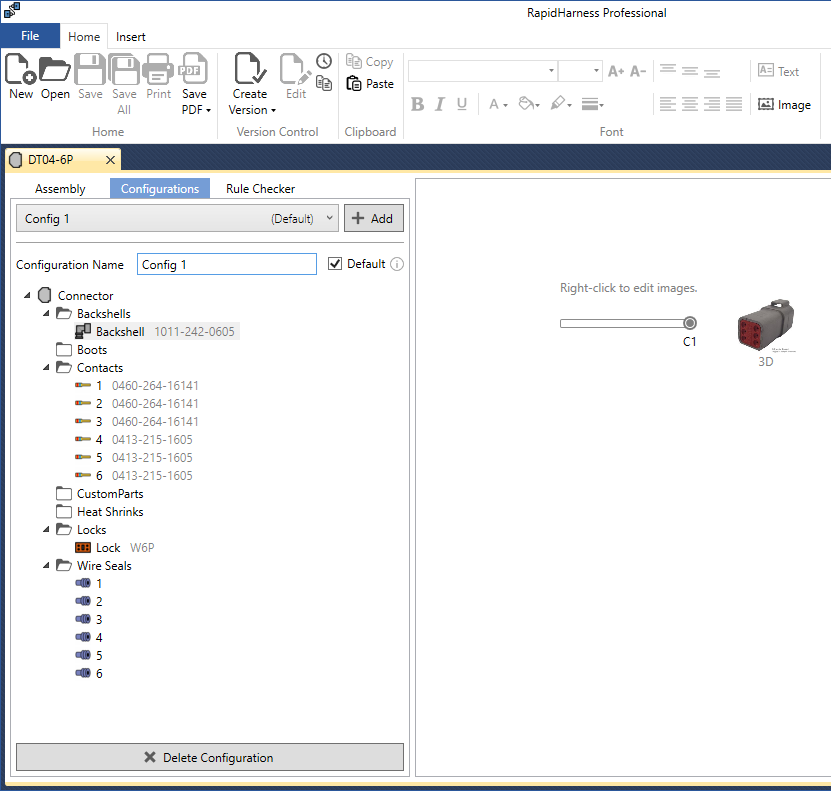Click the New document icon
The image size is (831, 791).
pyautogui.click(x=21, y=69)
